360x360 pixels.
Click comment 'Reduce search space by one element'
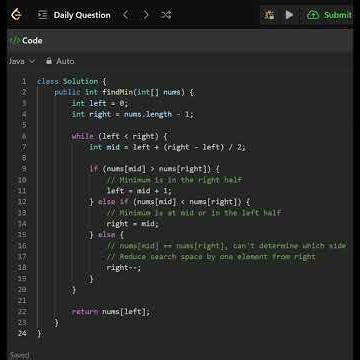(x=211, y=257)
